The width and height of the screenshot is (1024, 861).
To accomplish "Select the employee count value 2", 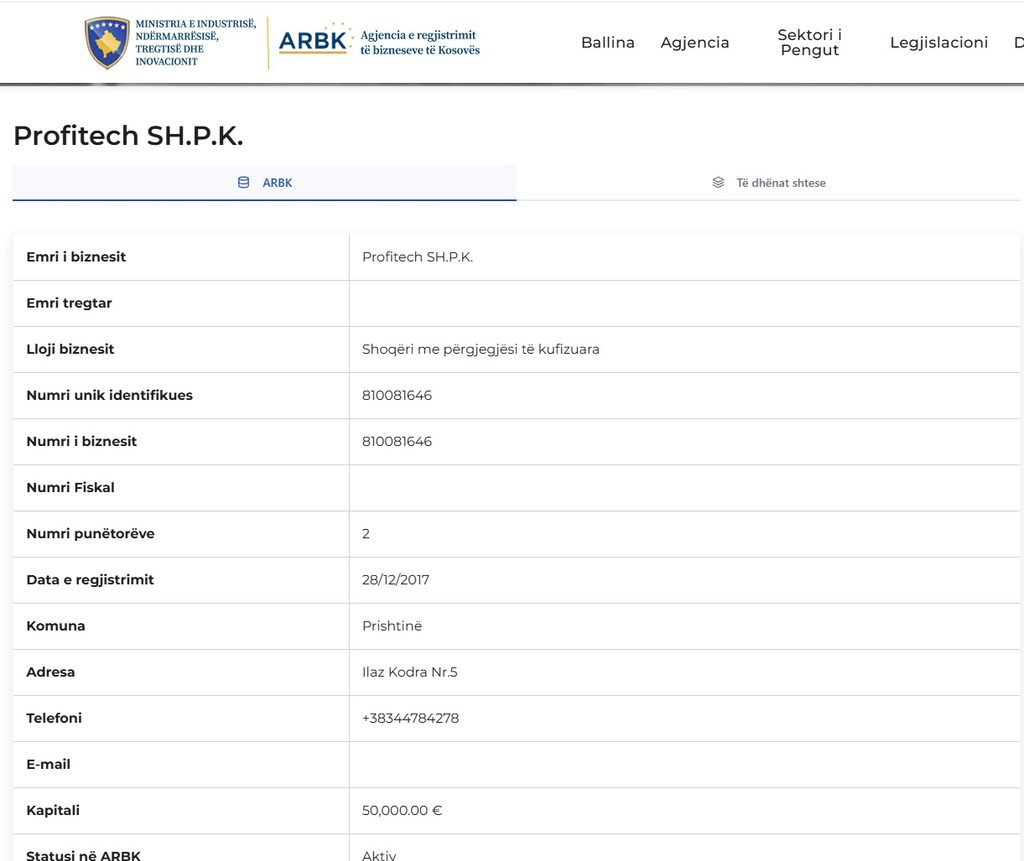I will 366,534.
